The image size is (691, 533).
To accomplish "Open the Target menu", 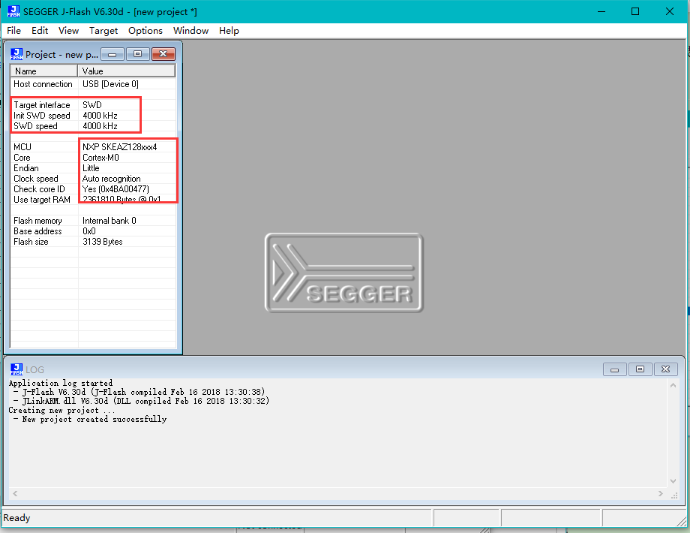I will pyautogui.click(x=103, y=30).
